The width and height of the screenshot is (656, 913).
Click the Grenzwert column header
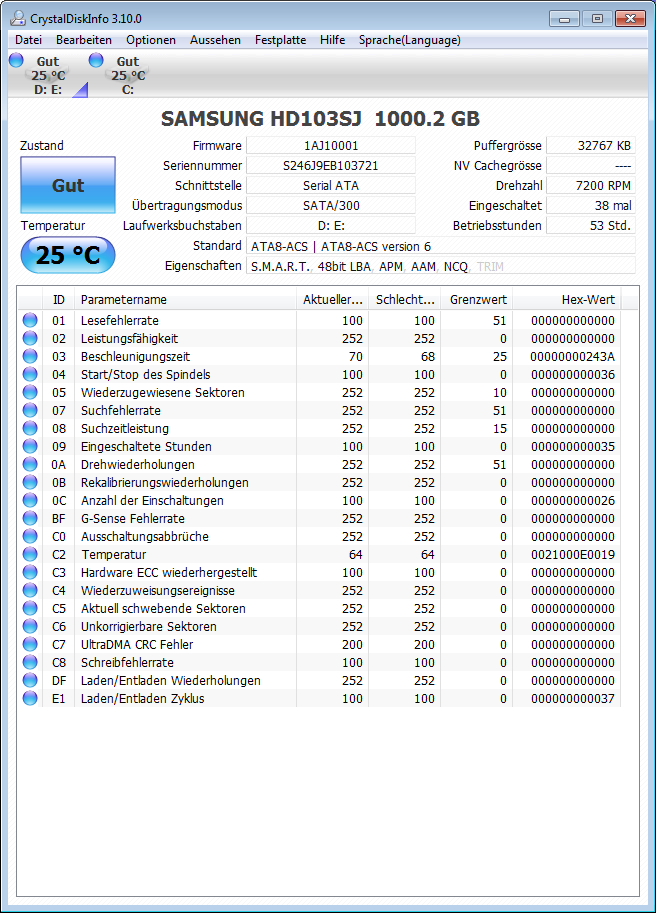tap(477, 300)
